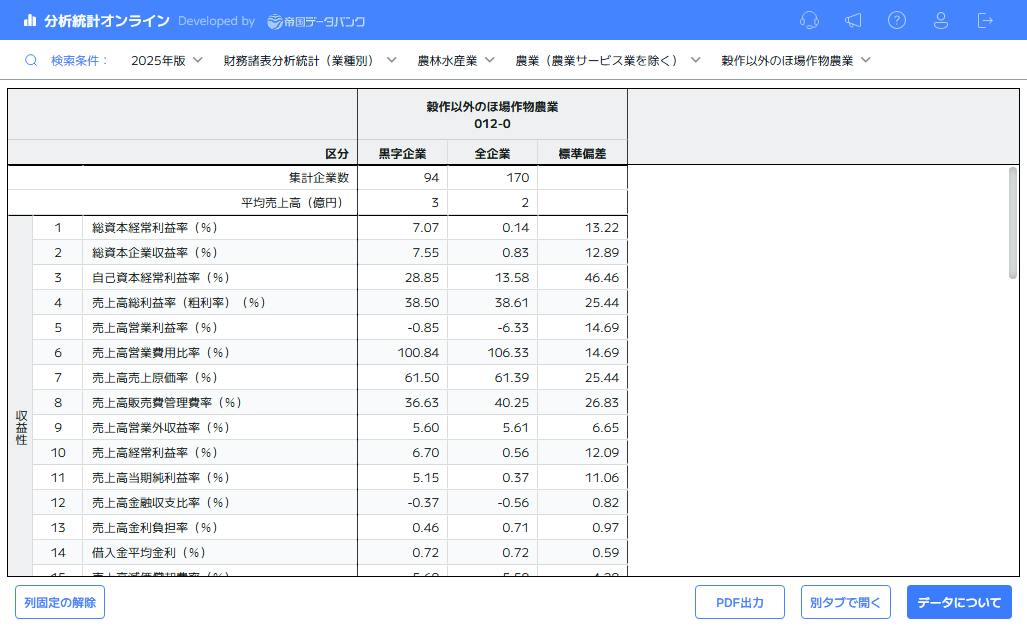Click the 列固定の解除 button
1027x627 pixels.
coord(60,602)
